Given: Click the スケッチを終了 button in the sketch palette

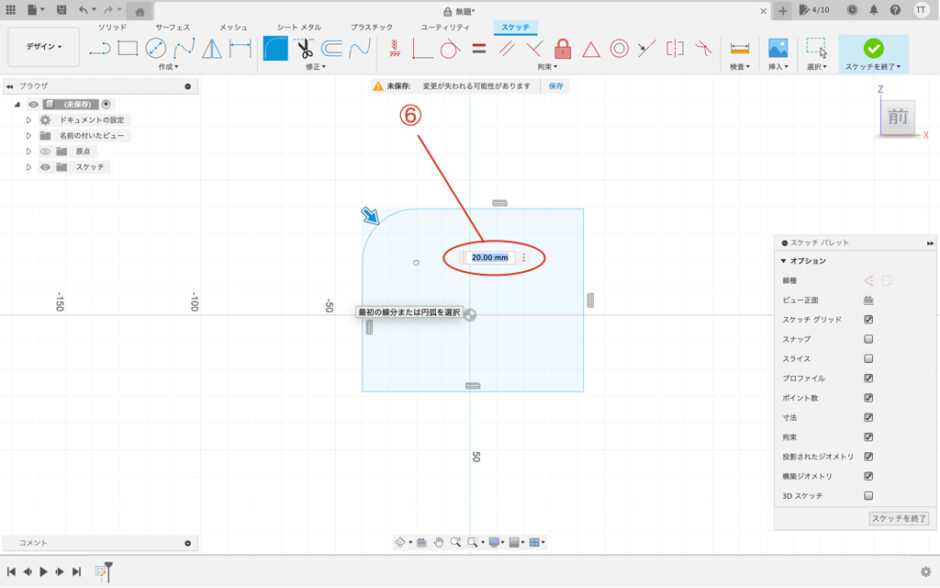Looking at the screenshot, I should click(899, 518).
